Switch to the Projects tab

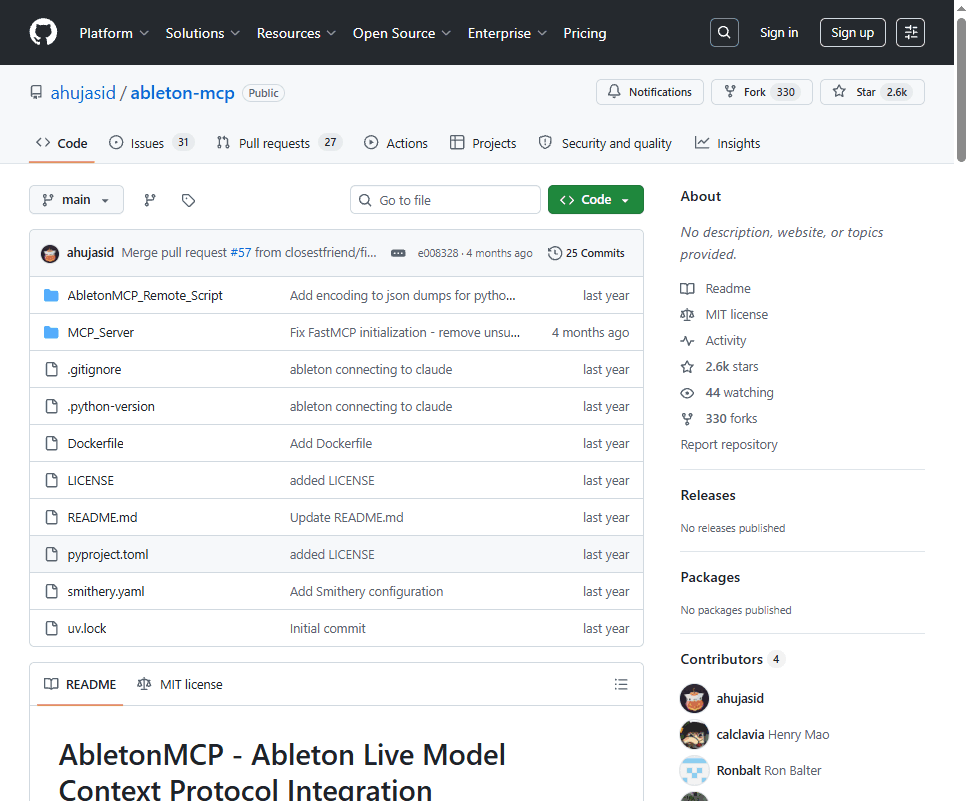pyautogui.click(x=483, y=143)
